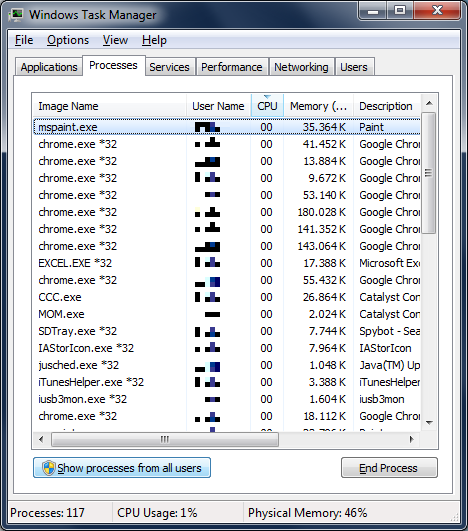The height and width of the screenshot is (531, 468).
Task: Click the vertical scrollbar down arrow
Action: pos(429,422)
